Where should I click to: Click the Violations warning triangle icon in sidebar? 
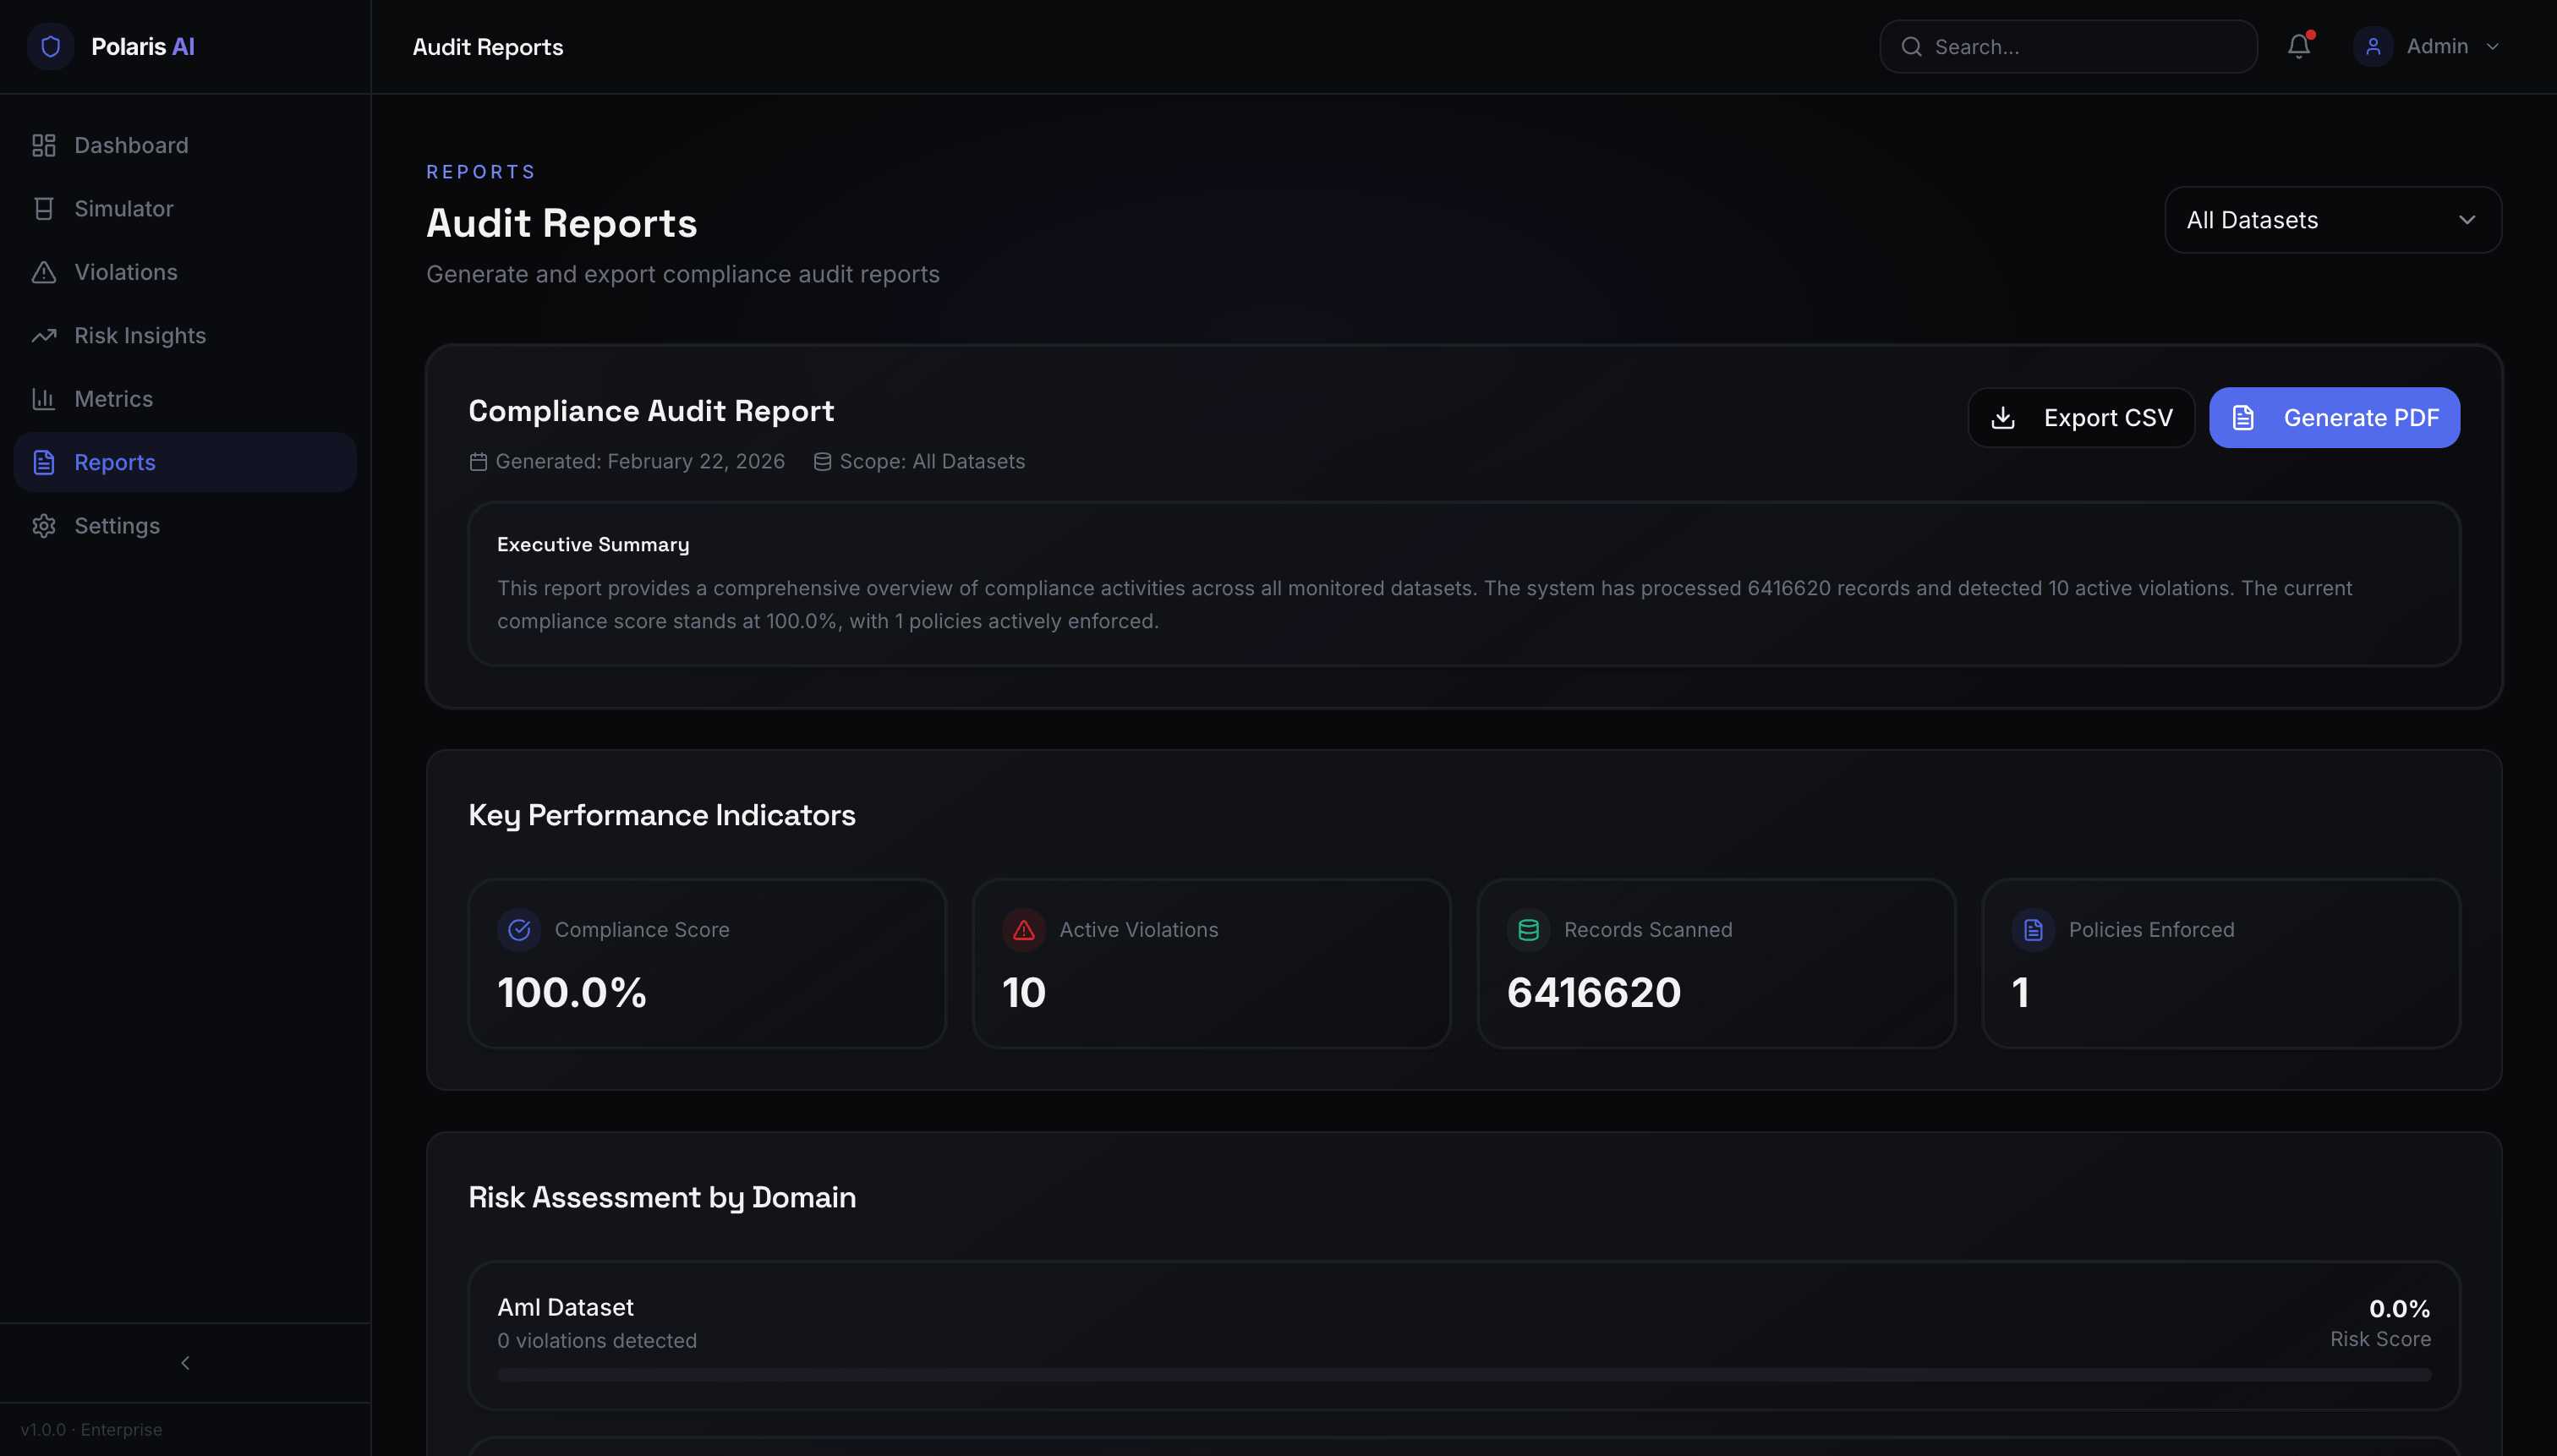click(43, 272)
